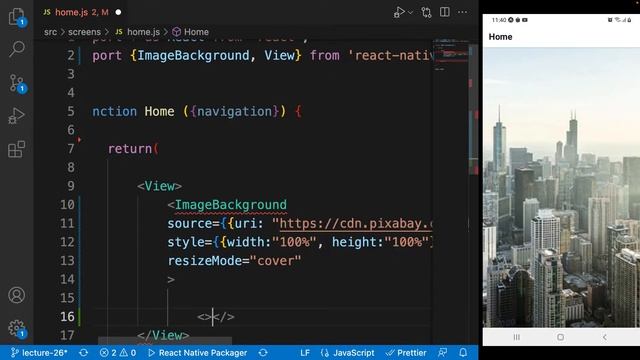Screen dimensions: 640x360
Task: Open Problems from errors and warnings count
Action: click(x=118, y=353)
